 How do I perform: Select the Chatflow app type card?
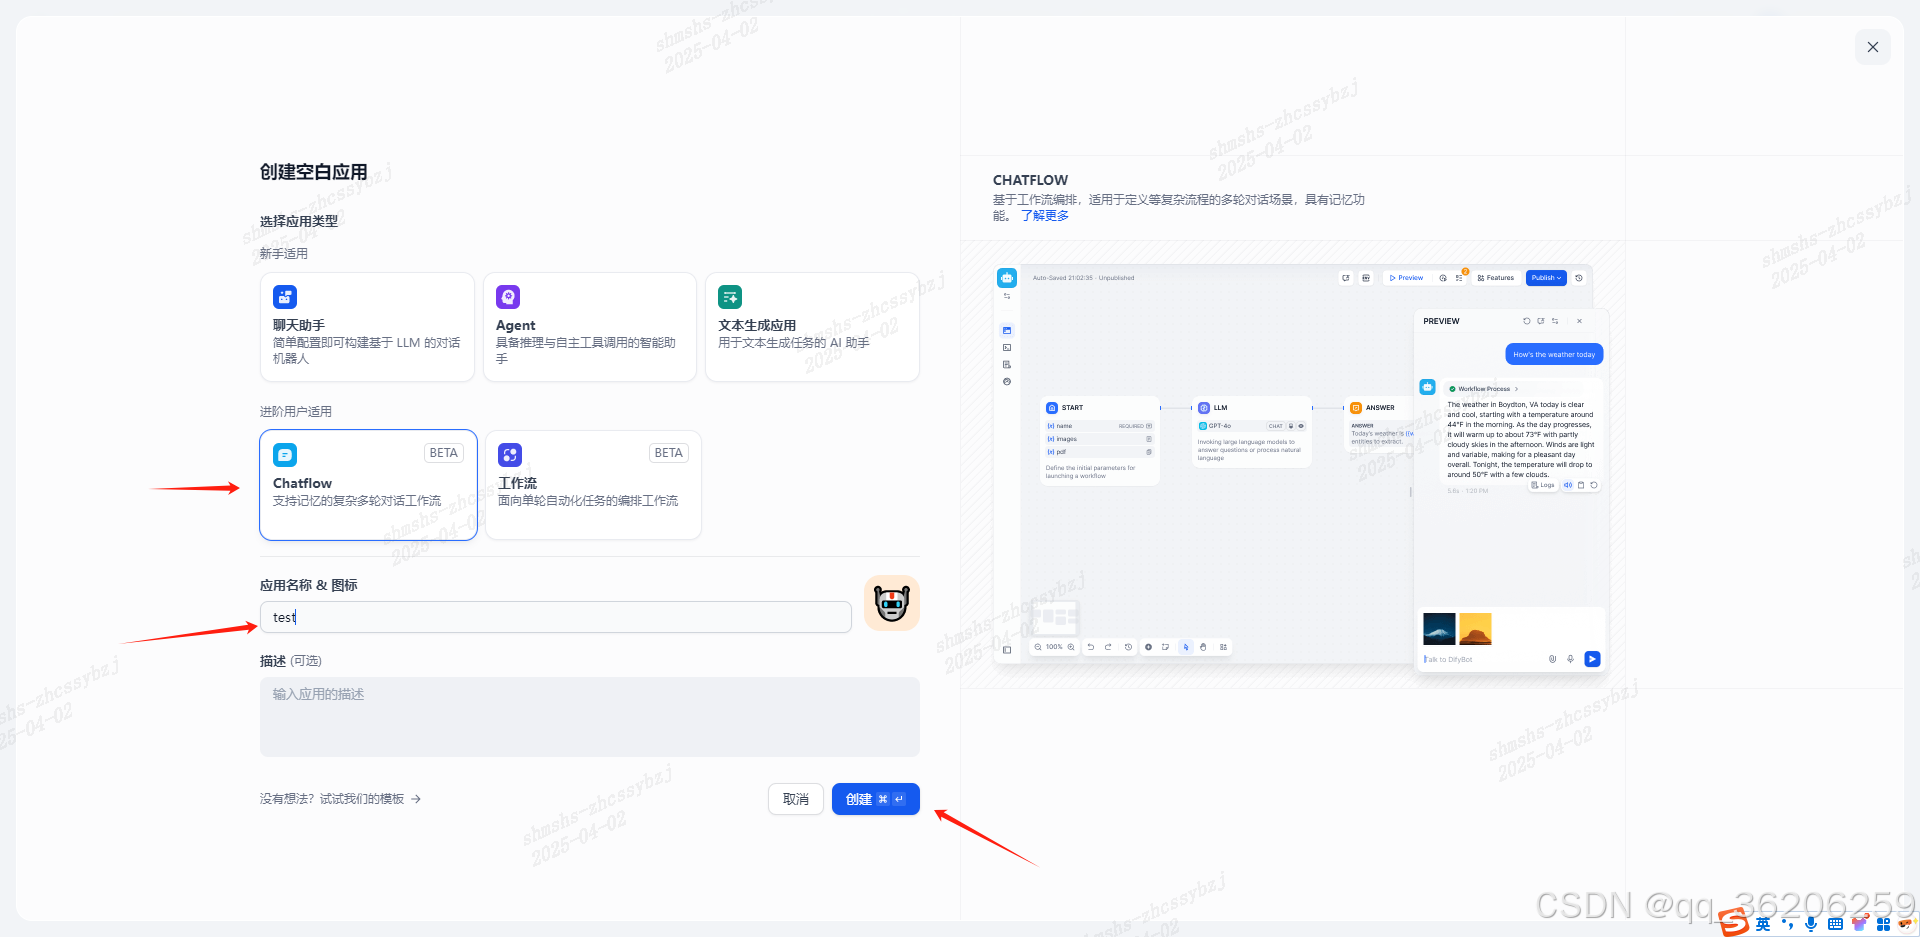tap(368, 485)
